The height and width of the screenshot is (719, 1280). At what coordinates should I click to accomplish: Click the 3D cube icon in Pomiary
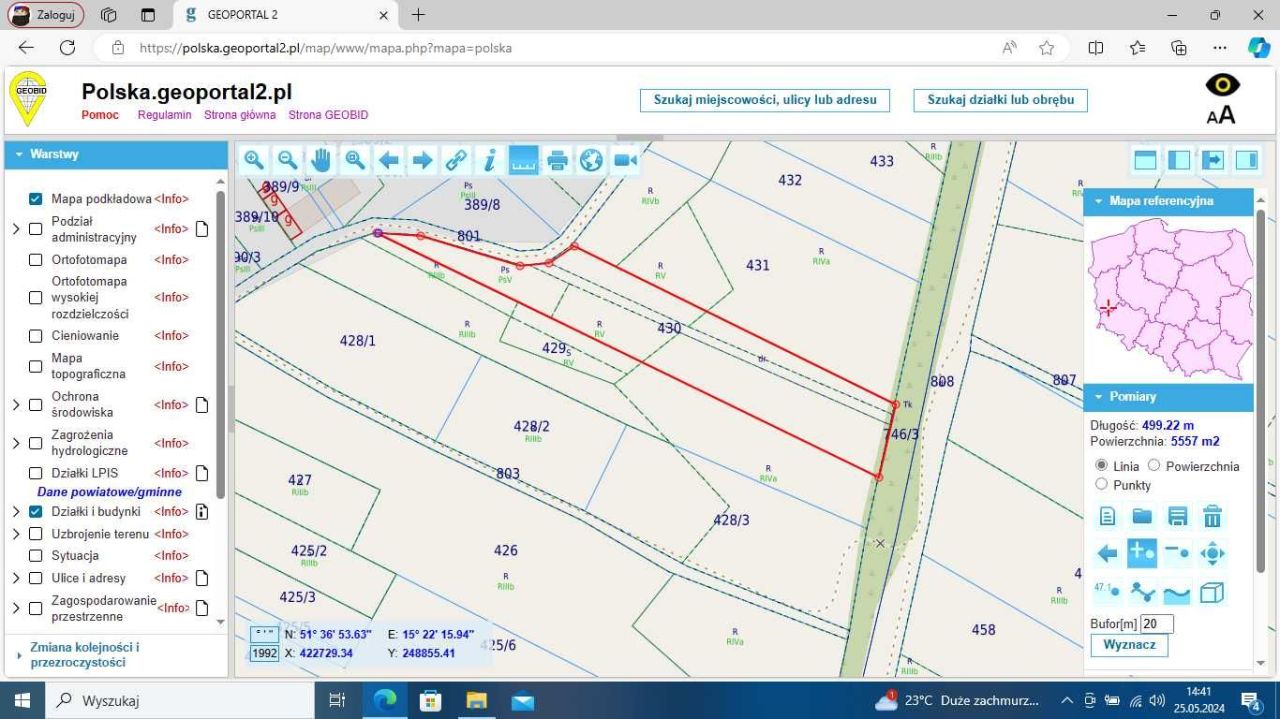tap(1211, 592)
